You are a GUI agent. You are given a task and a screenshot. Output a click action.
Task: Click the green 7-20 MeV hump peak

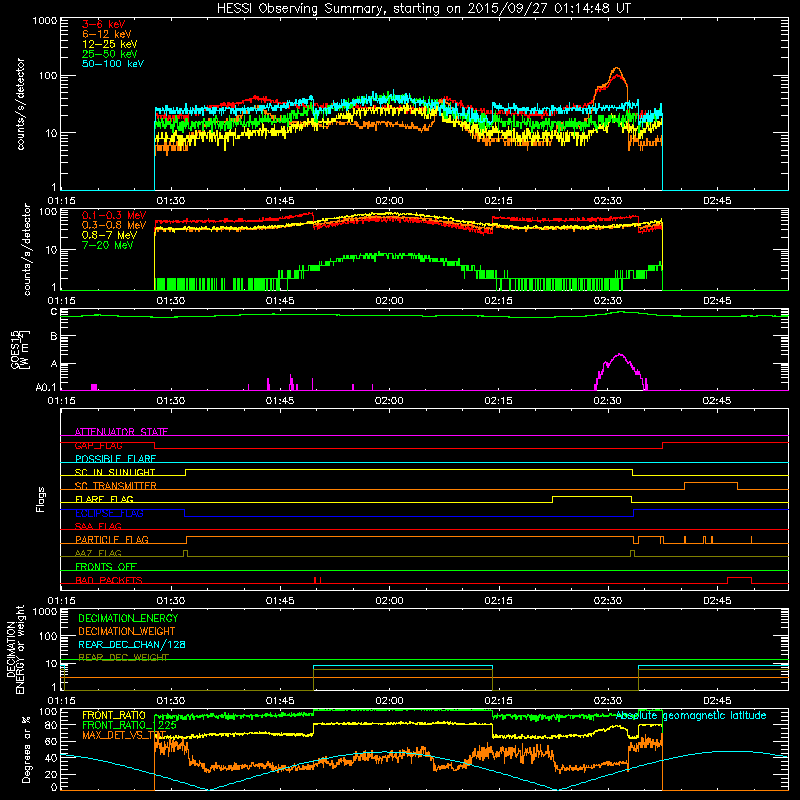tap(382, 254)
